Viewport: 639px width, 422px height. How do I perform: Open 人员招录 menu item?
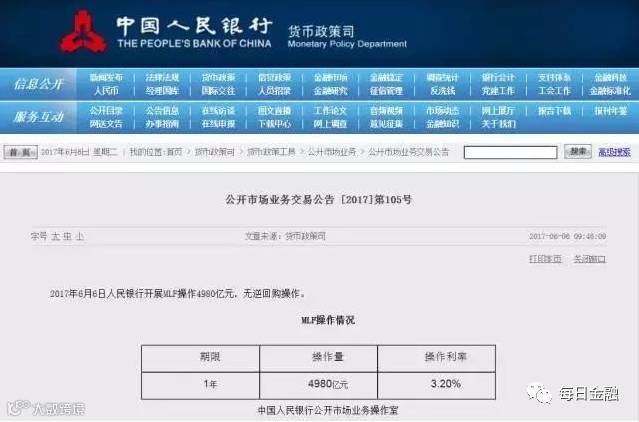pos(274,91)
